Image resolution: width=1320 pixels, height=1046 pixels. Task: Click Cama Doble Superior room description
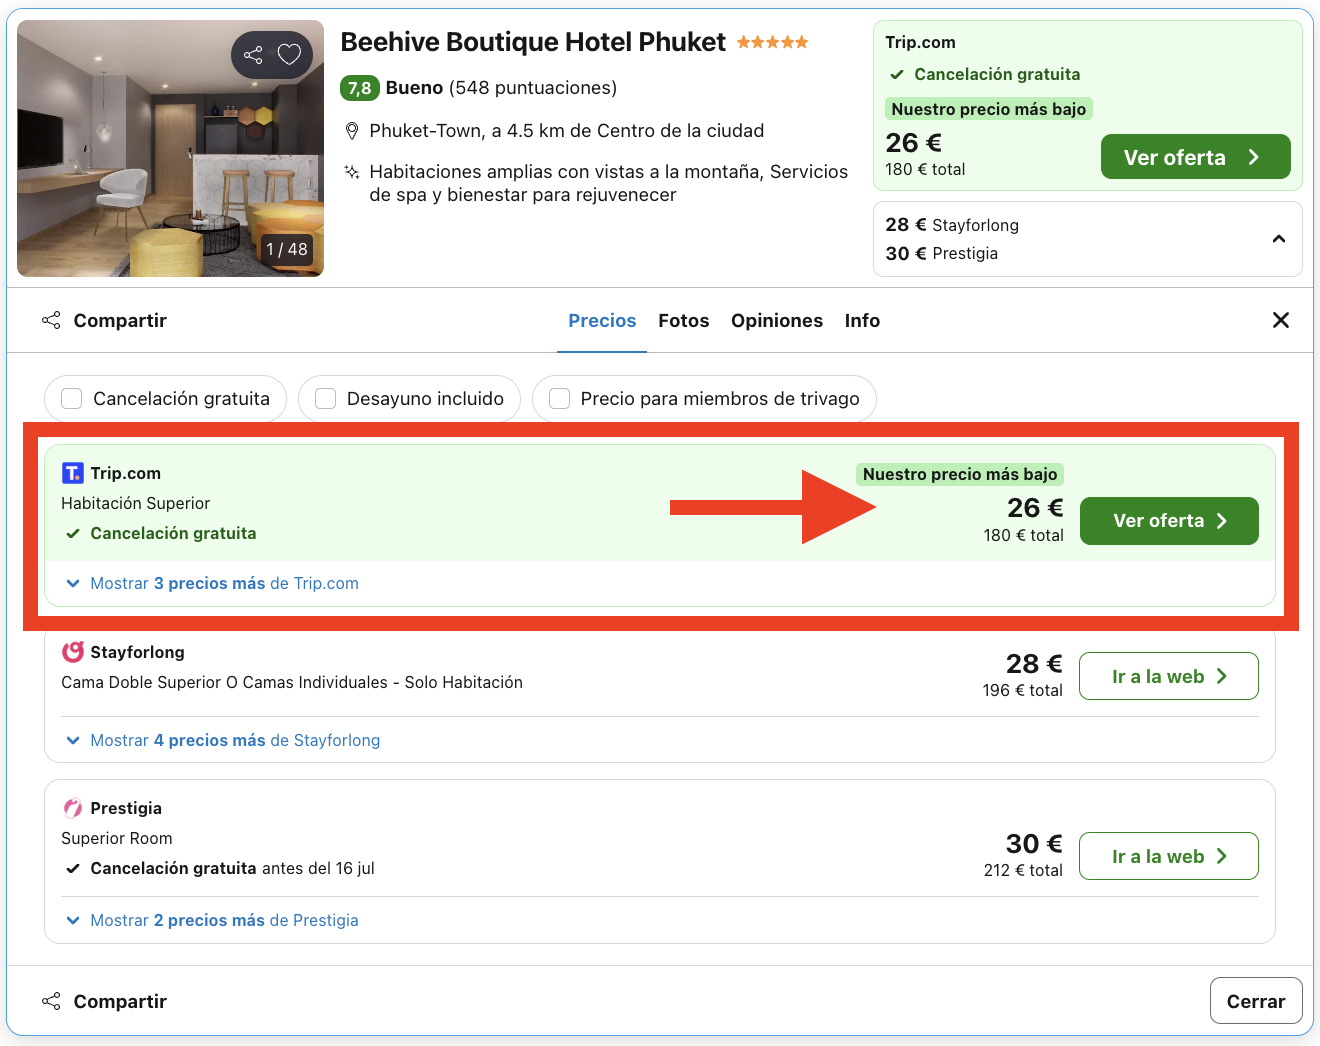[292, 682]
